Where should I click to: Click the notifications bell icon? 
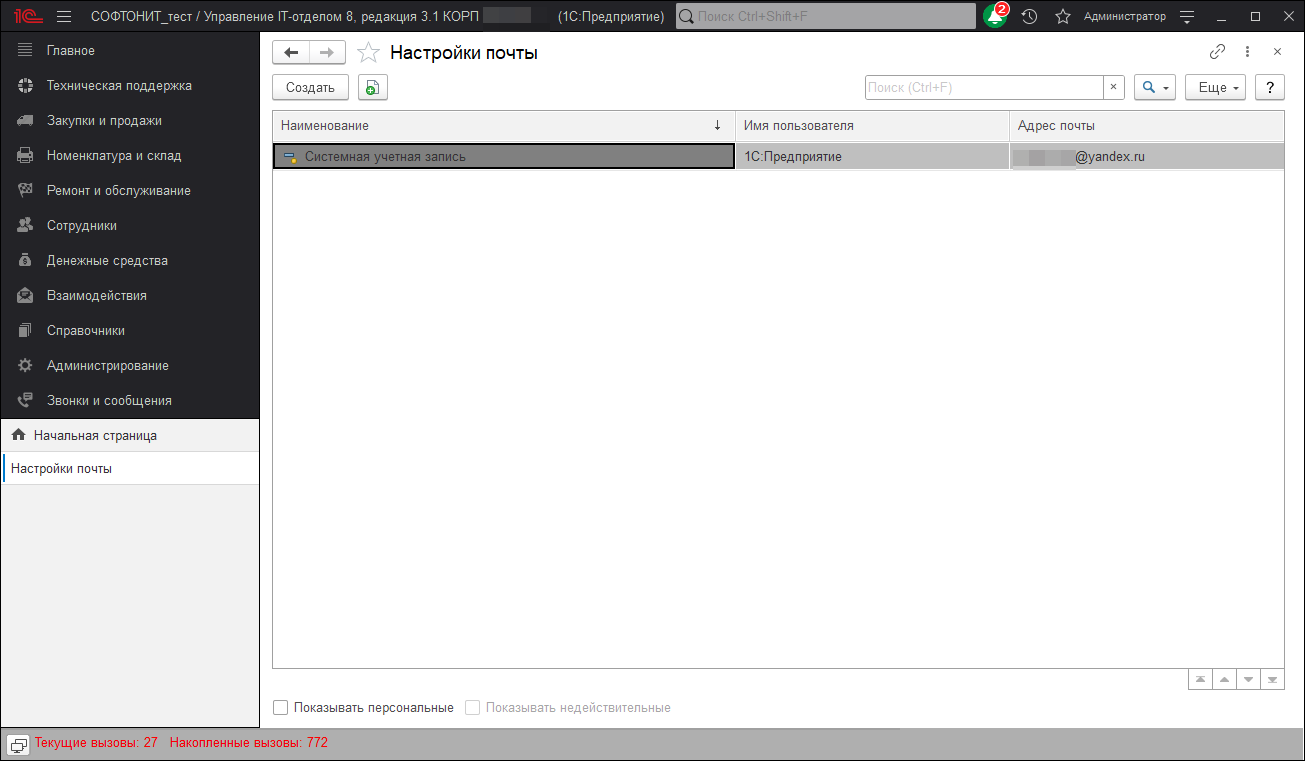coord(994,16)
